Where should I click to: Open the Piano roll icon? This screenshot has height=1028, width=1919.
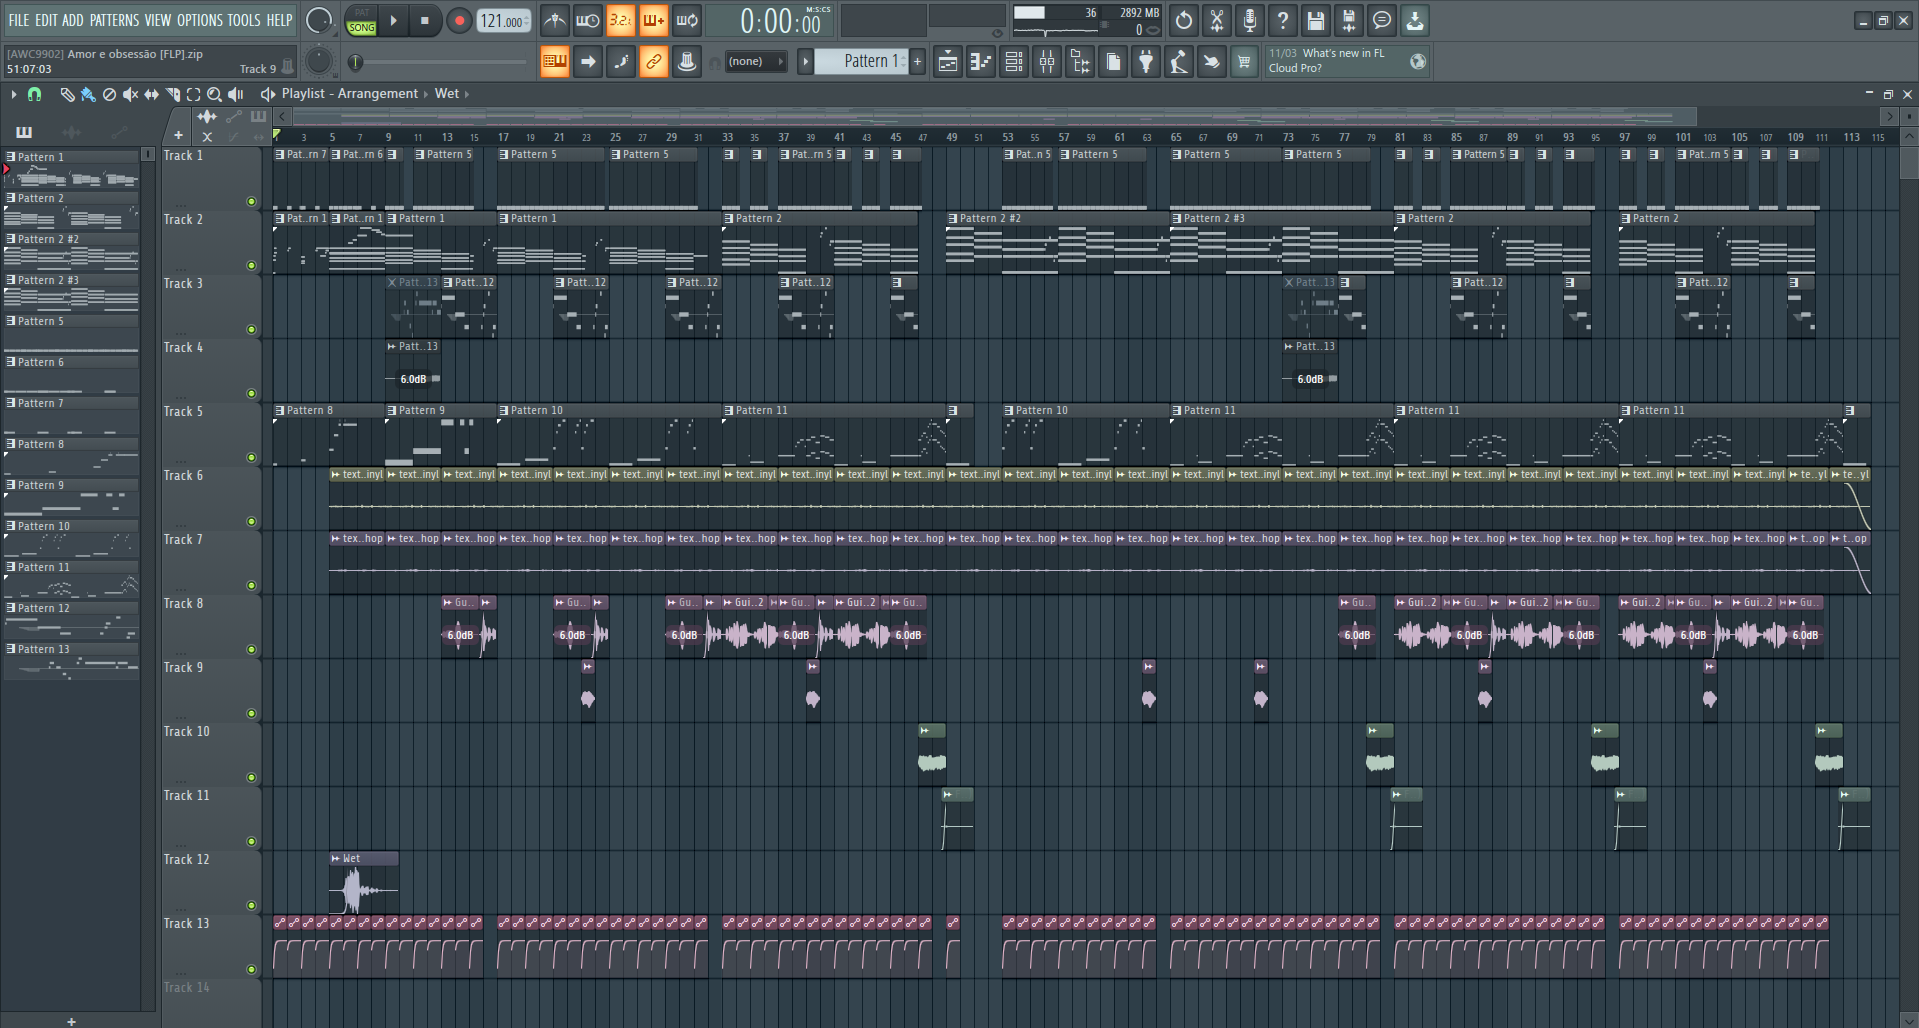click(981, 62)
